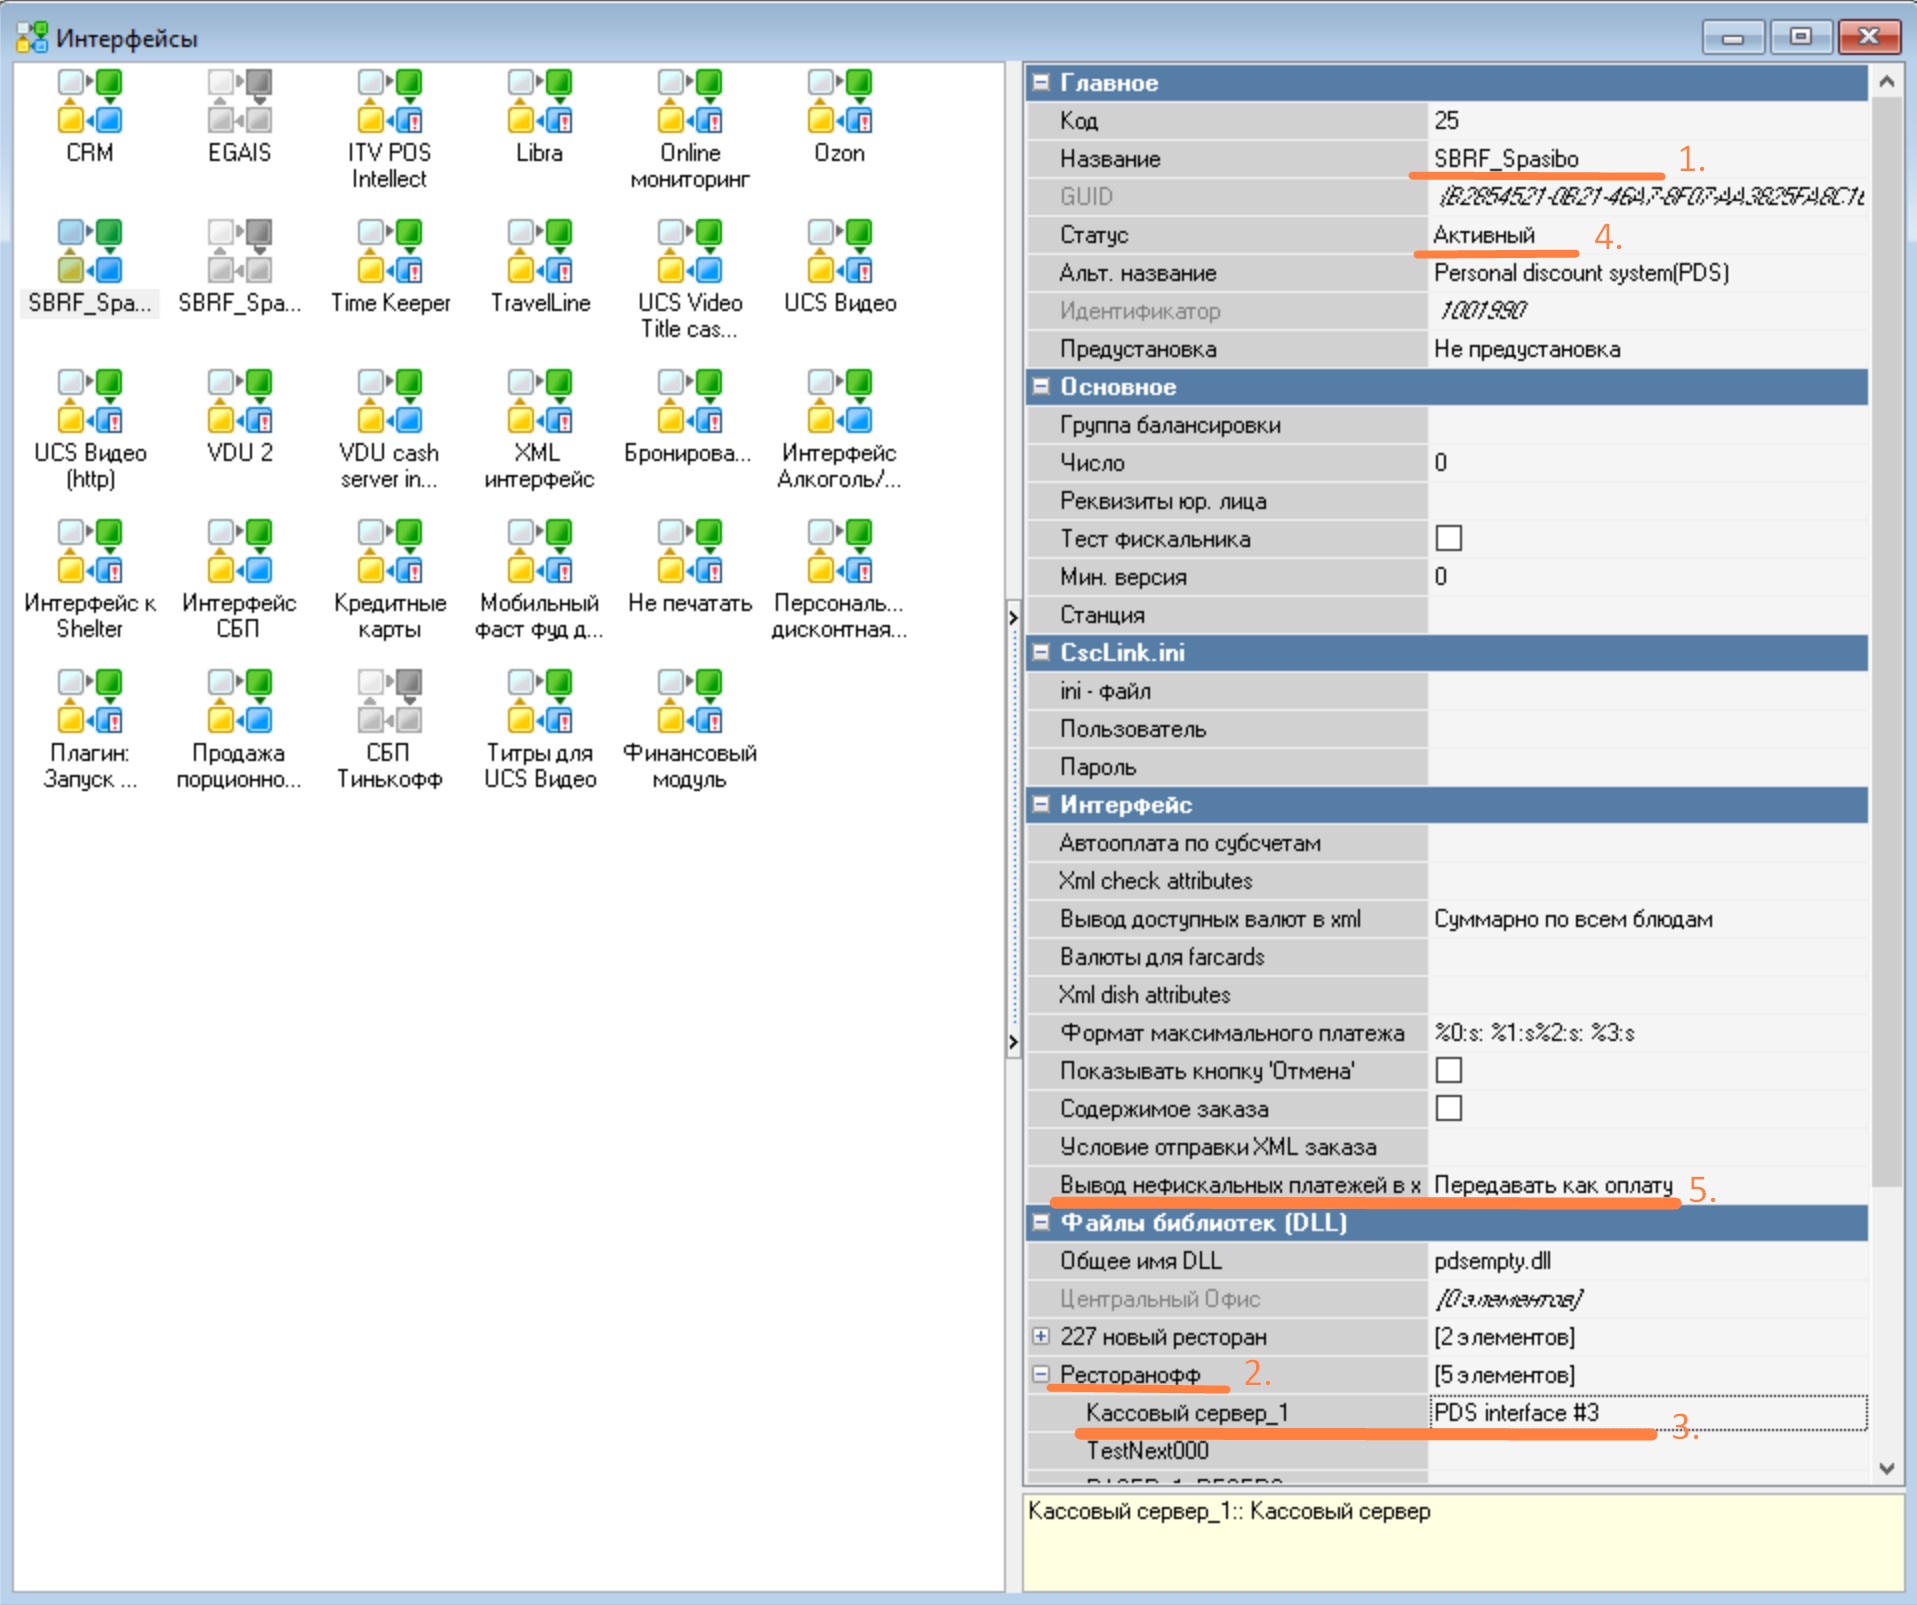Enable the Тест фискальника checkbox
This screenshot has height=1605, width=1917.
1448,539
